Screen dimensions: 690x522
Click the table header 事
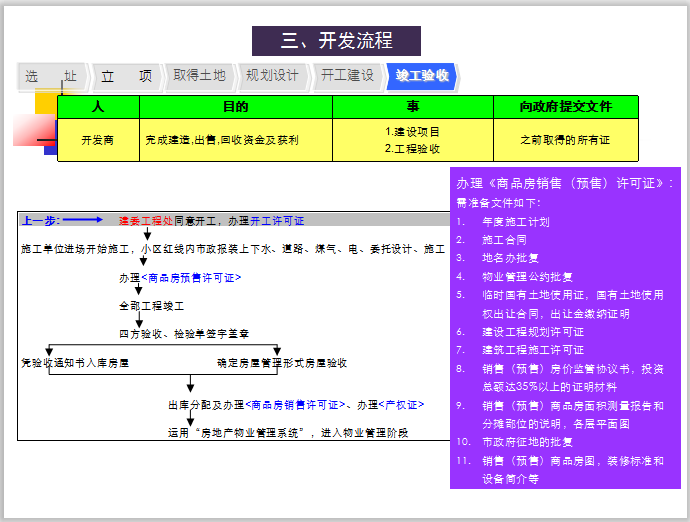tap(412, 107)
